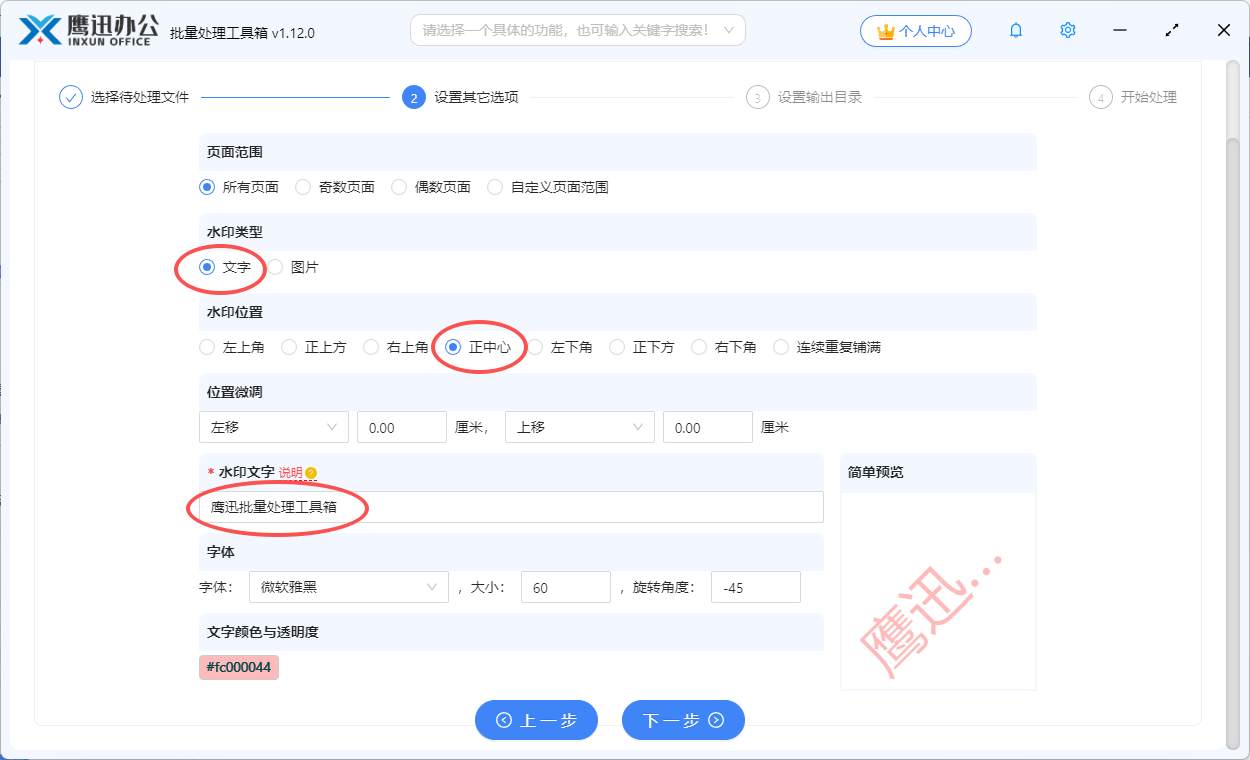The width and height of the screenshot is (1250, 760).
Task: Click the step 4 numbered circle
Action: coord(1101,97)
